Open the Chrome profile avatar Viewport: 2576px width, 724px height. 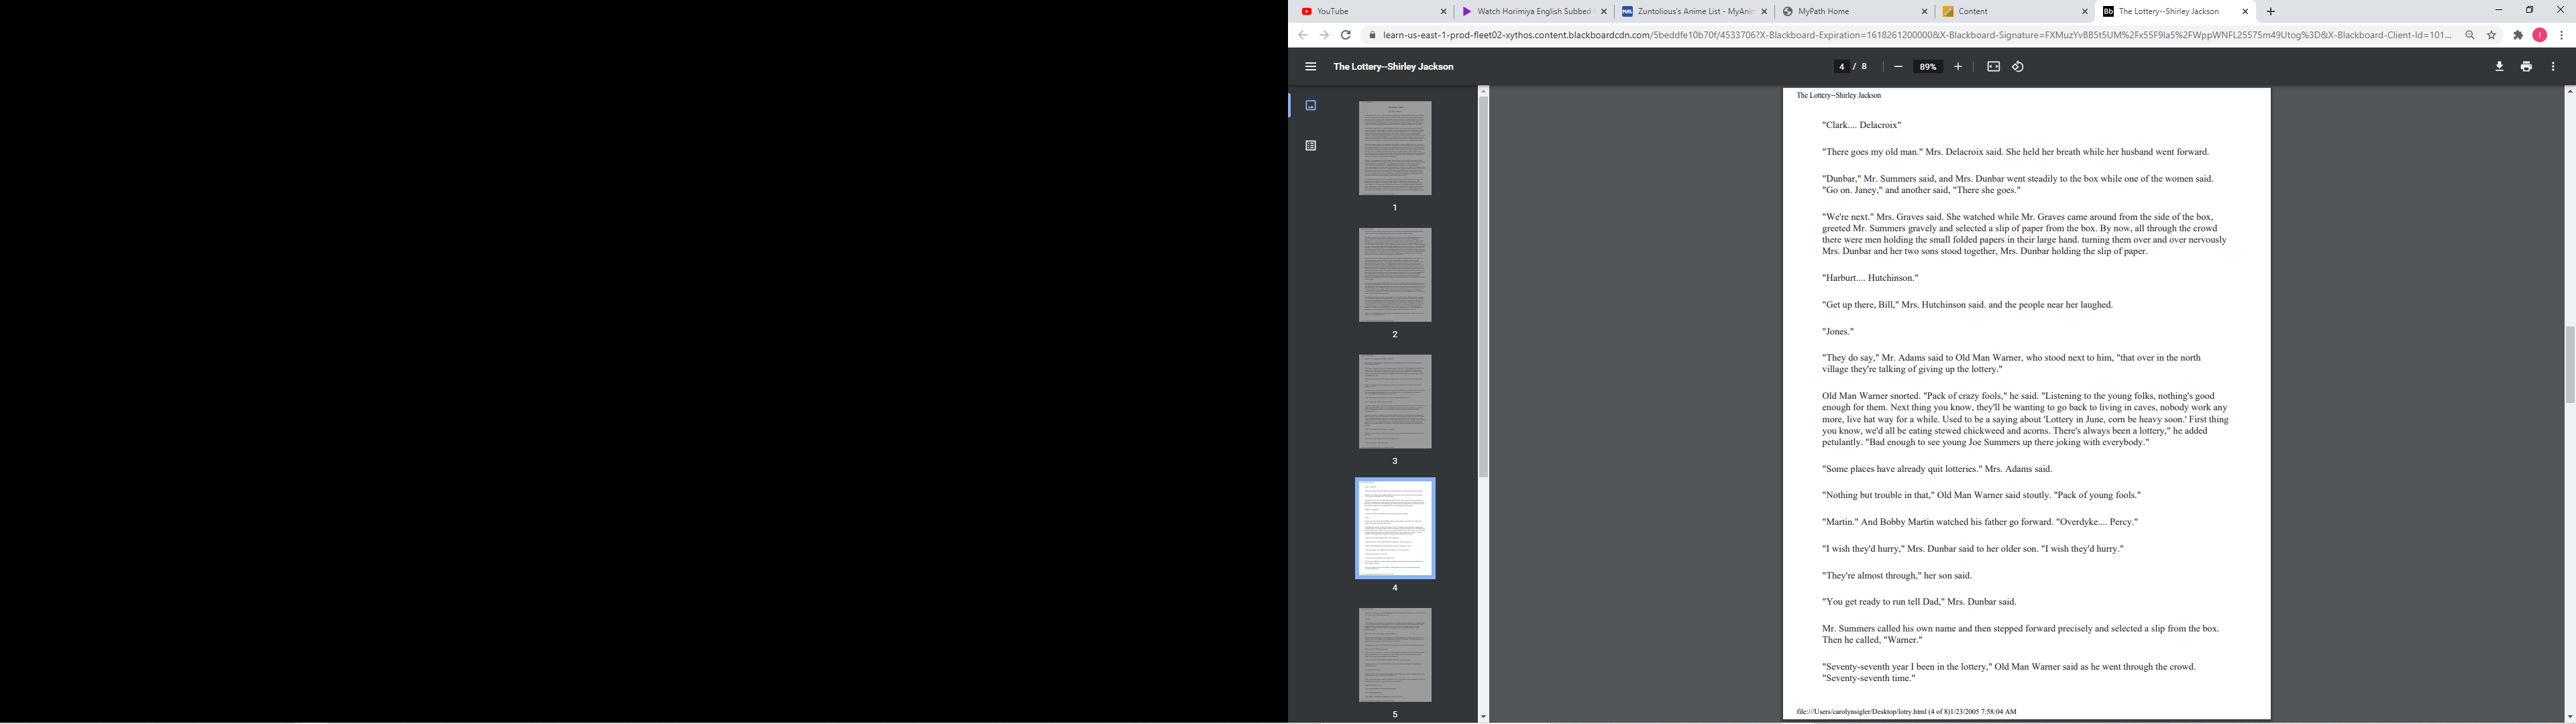pyautogui.click(x=2539, y=35)
